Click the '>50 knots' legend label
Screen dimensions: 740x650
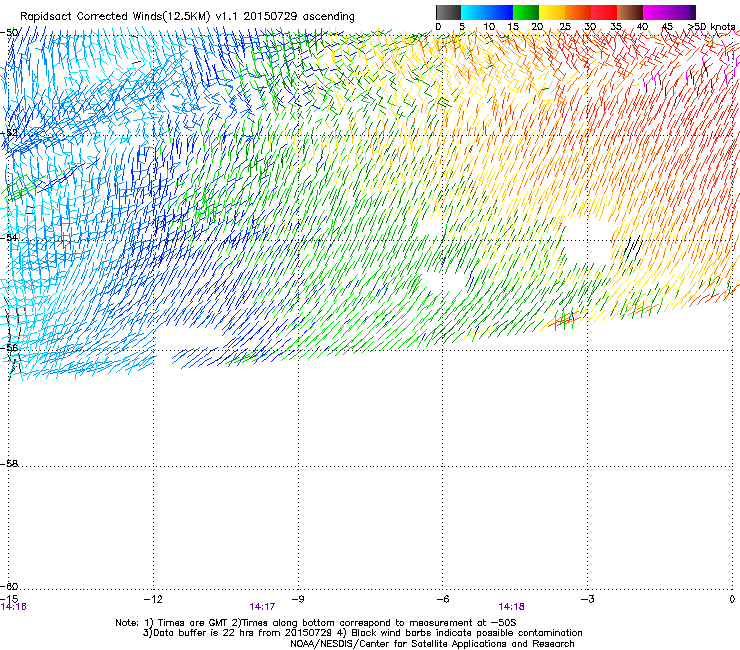tap(712, 27)
